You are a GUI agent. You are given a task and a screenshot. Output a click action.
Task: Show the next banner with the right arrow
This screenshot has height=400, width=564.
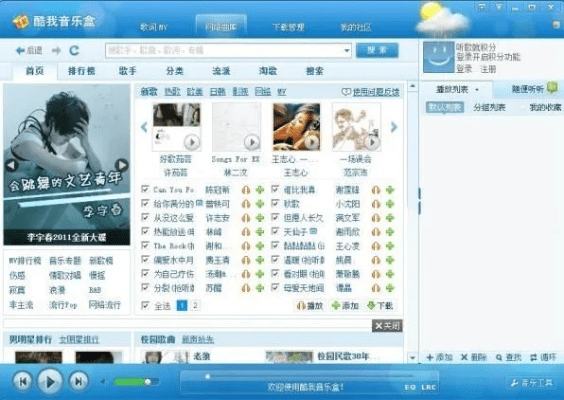click(122, 165)
